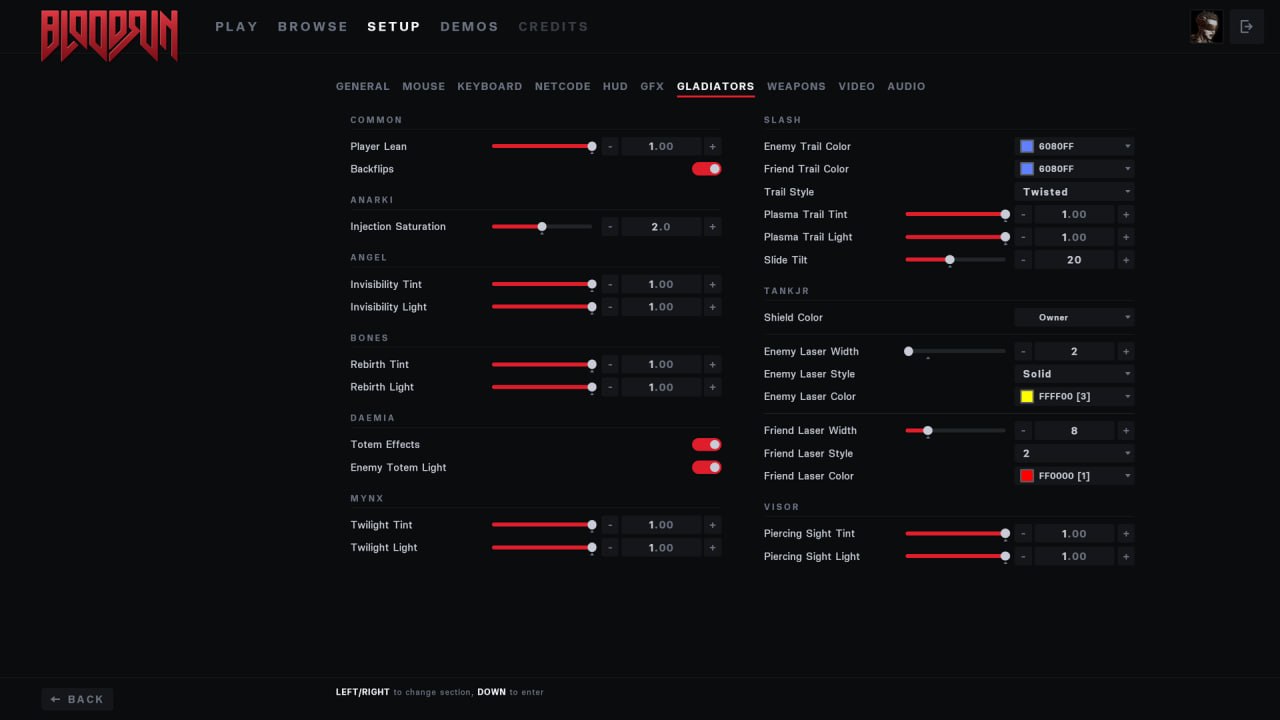Decrease Twilight Tint with minus
Viewport: 1280px width, 720px height.
pos(610,525)
